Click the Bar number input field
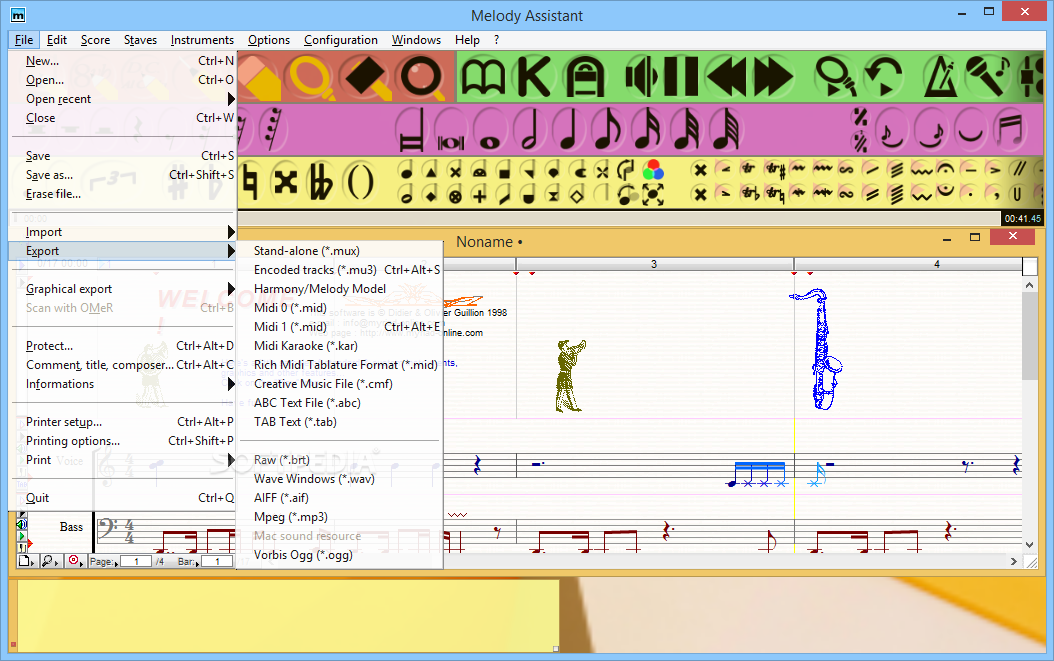The width and height of the screenshot is (1054, 661). coord(216,561)
